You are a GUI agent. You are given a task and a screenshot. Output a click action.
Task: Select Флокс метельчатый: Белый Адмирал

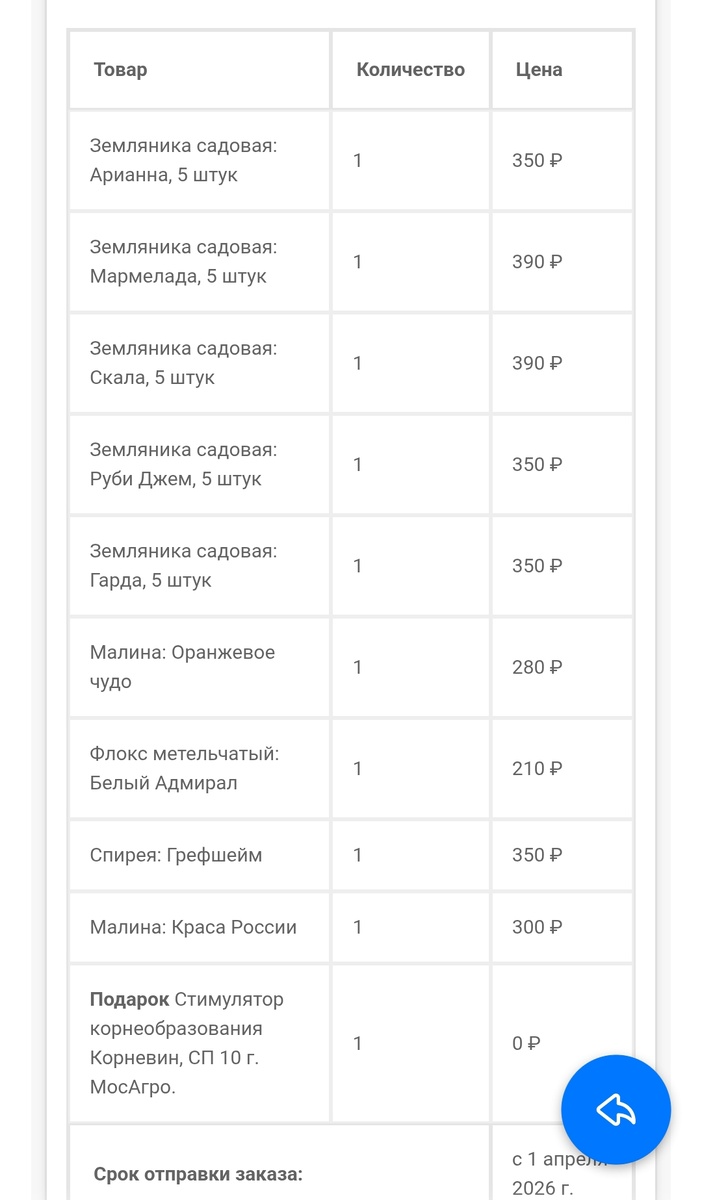click(x=184, y=769)
